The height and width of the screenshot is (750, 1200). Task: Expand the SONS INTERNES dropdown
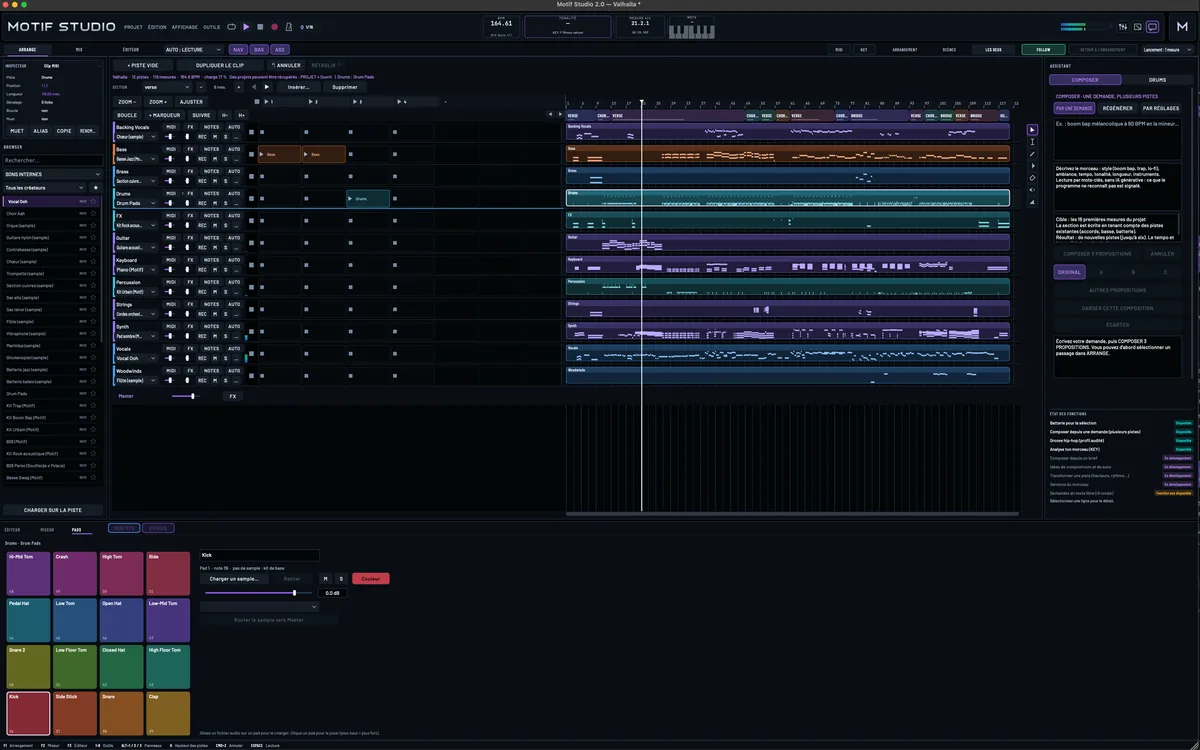pos(52,174)
